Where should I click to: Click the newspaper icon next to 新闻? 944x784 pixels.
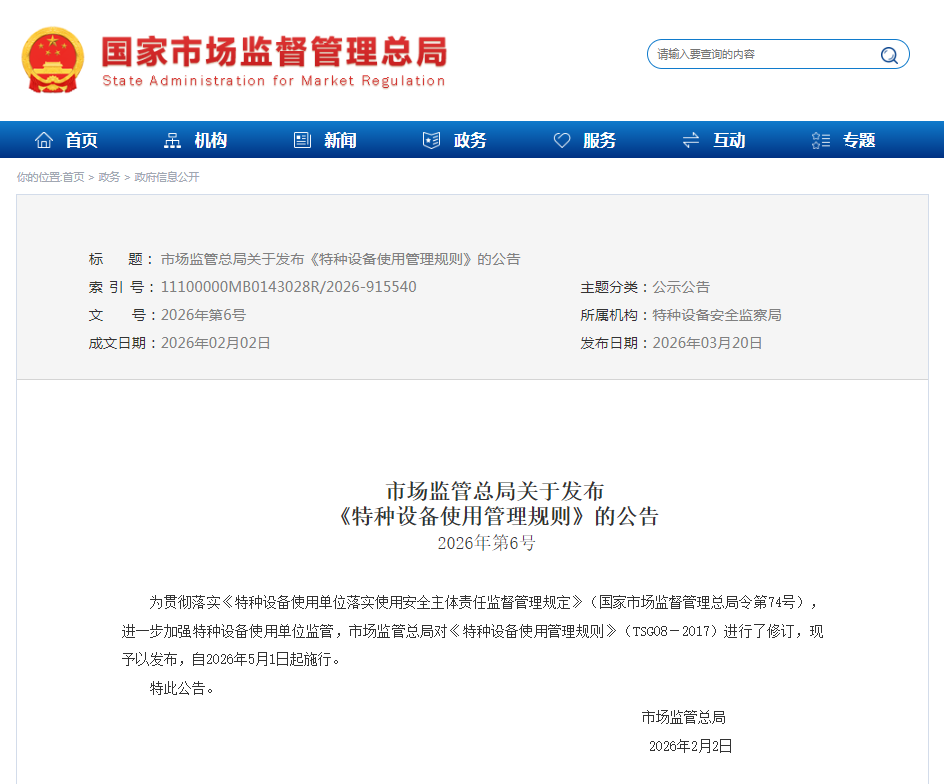pos(302,139)
